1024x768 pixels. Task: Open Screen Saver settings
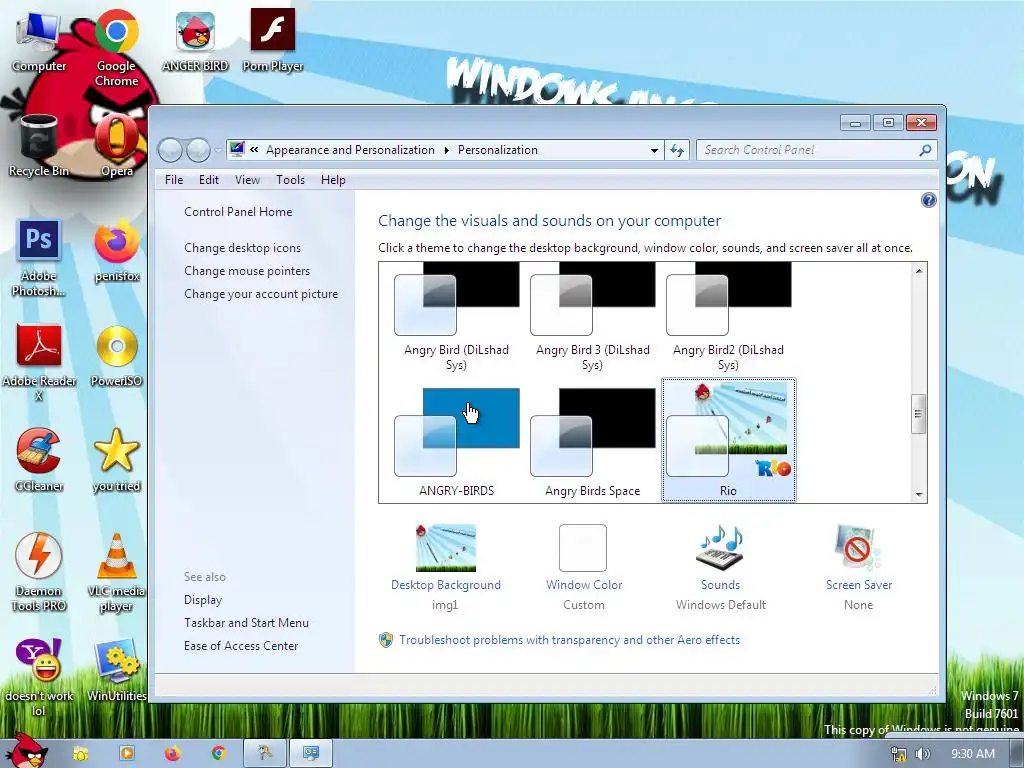point(859,568)
